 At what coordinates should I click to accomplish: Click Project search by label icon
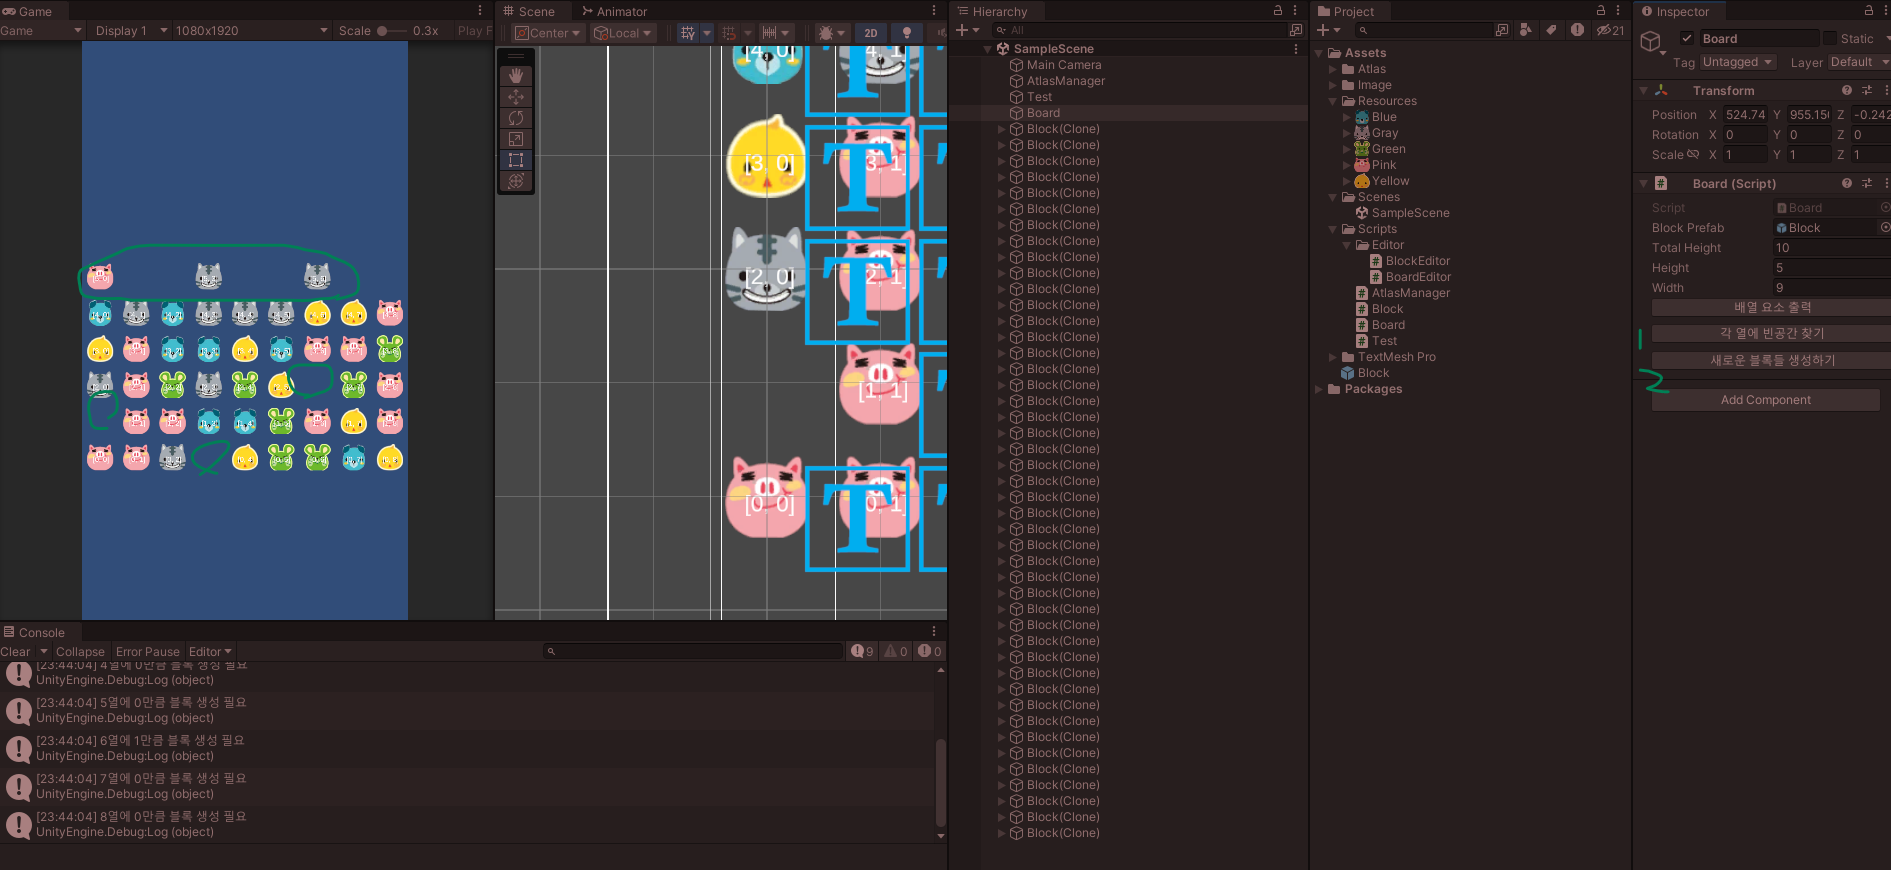click(x=1551, y=30)
